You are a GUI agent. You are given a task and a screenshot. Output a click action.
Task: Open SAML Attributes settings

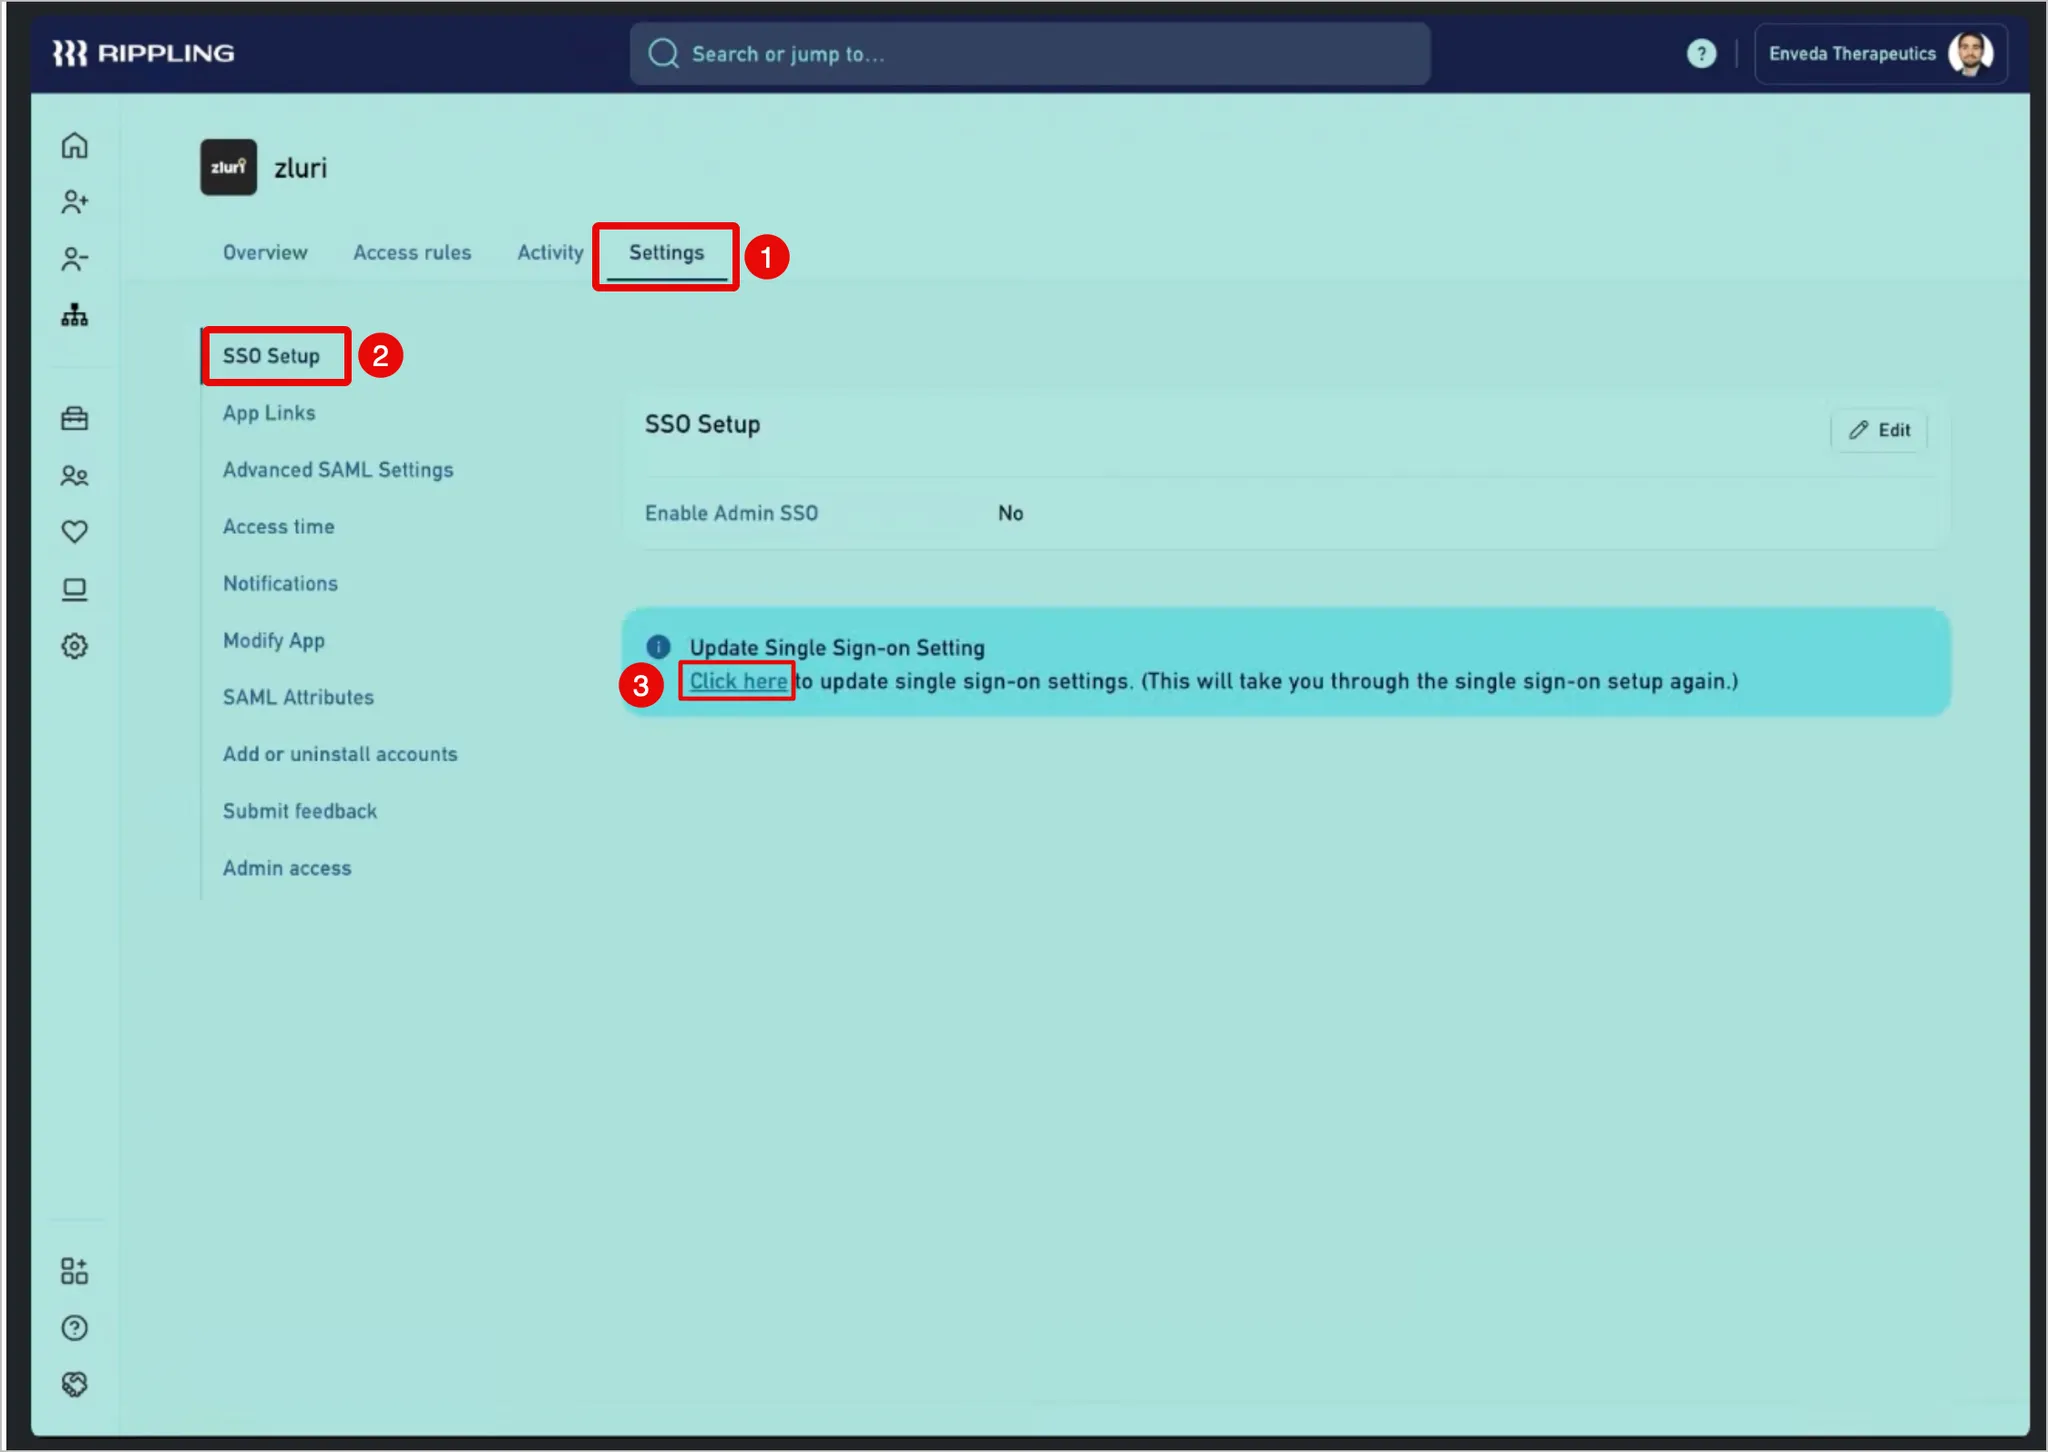[x=298, y=698]
